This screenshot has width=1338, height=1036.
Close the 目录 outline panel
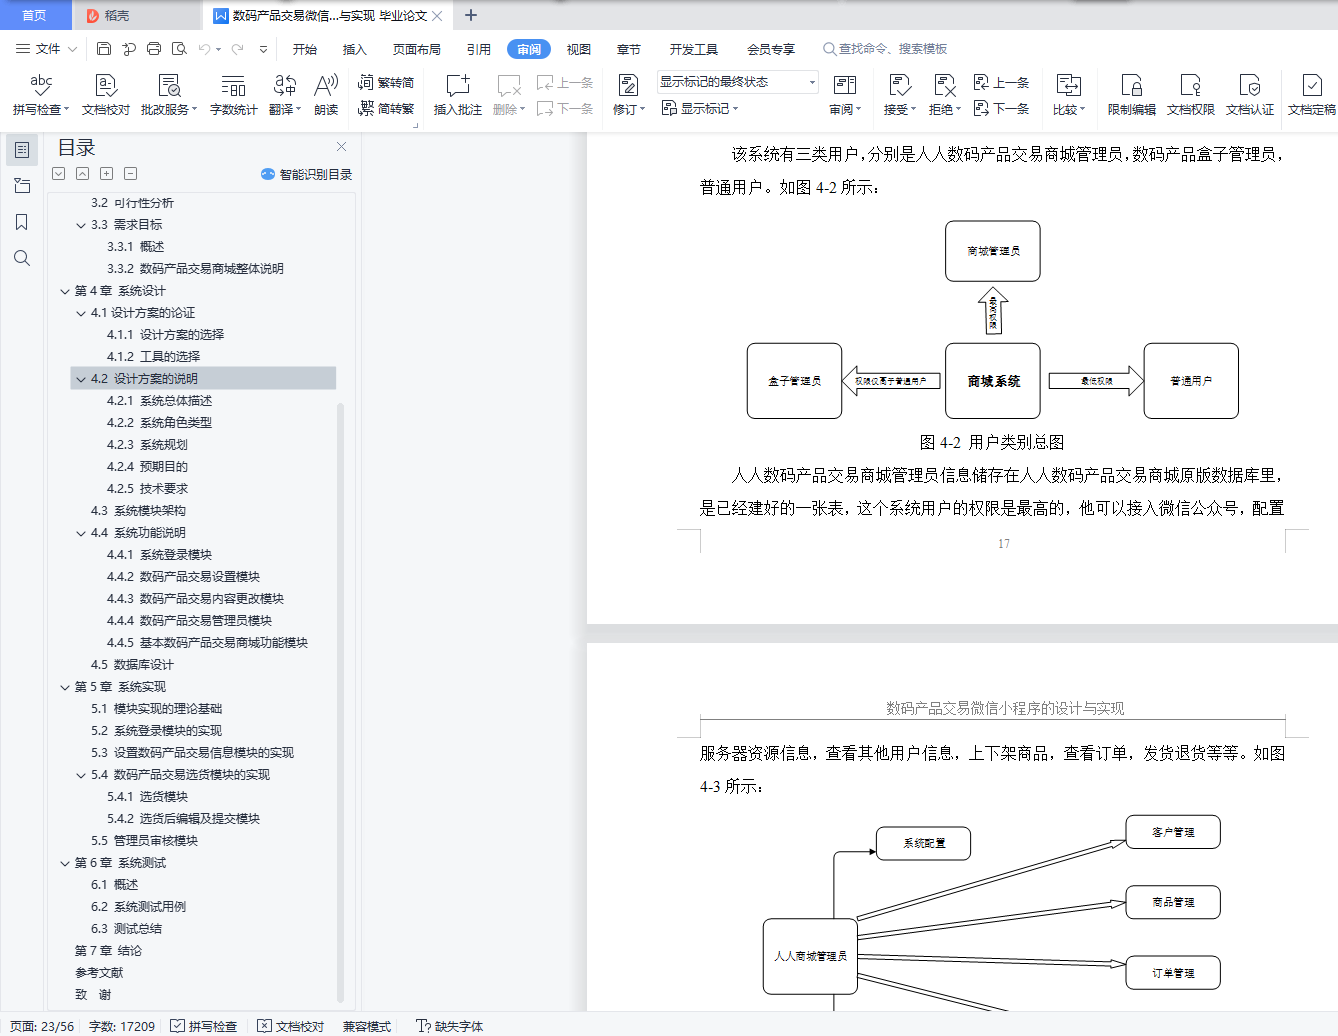[x=341, y=147]
